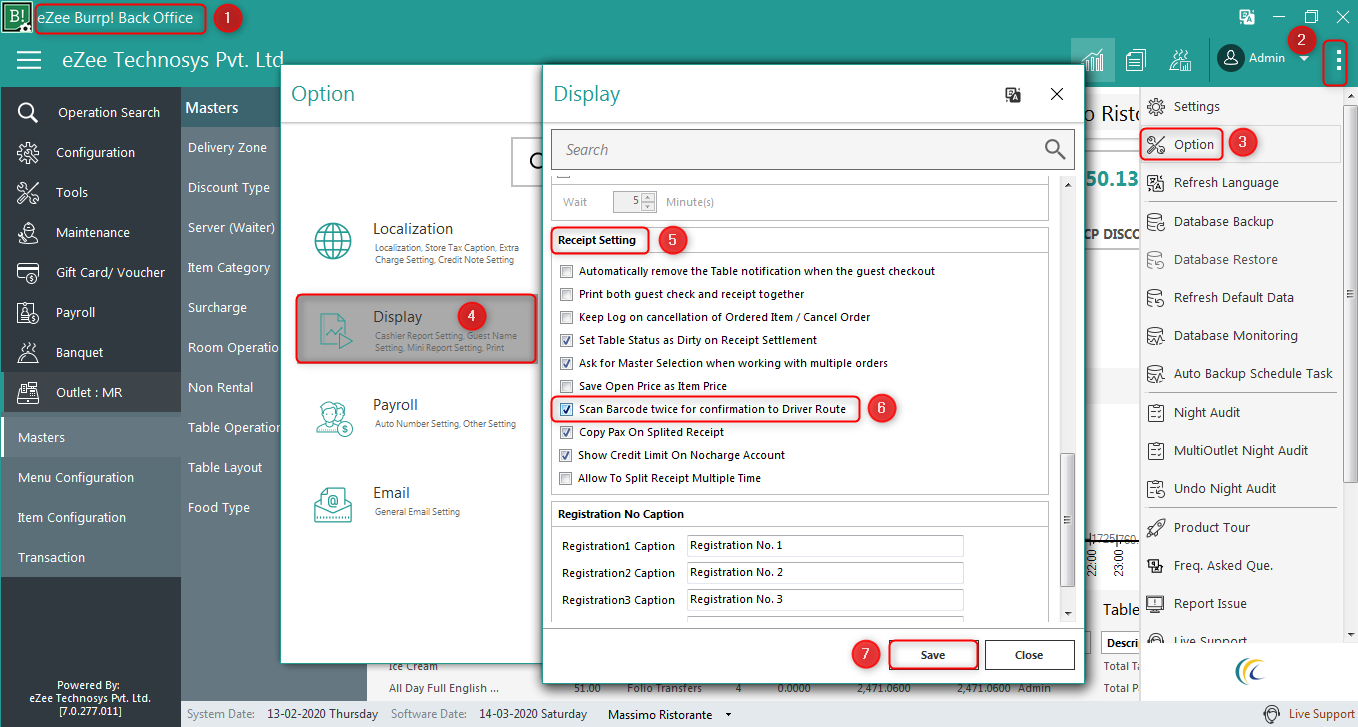Increase the Wait minutes spinner value
The height and width of the screenshot is (727, 1358).
coord(648,197)
